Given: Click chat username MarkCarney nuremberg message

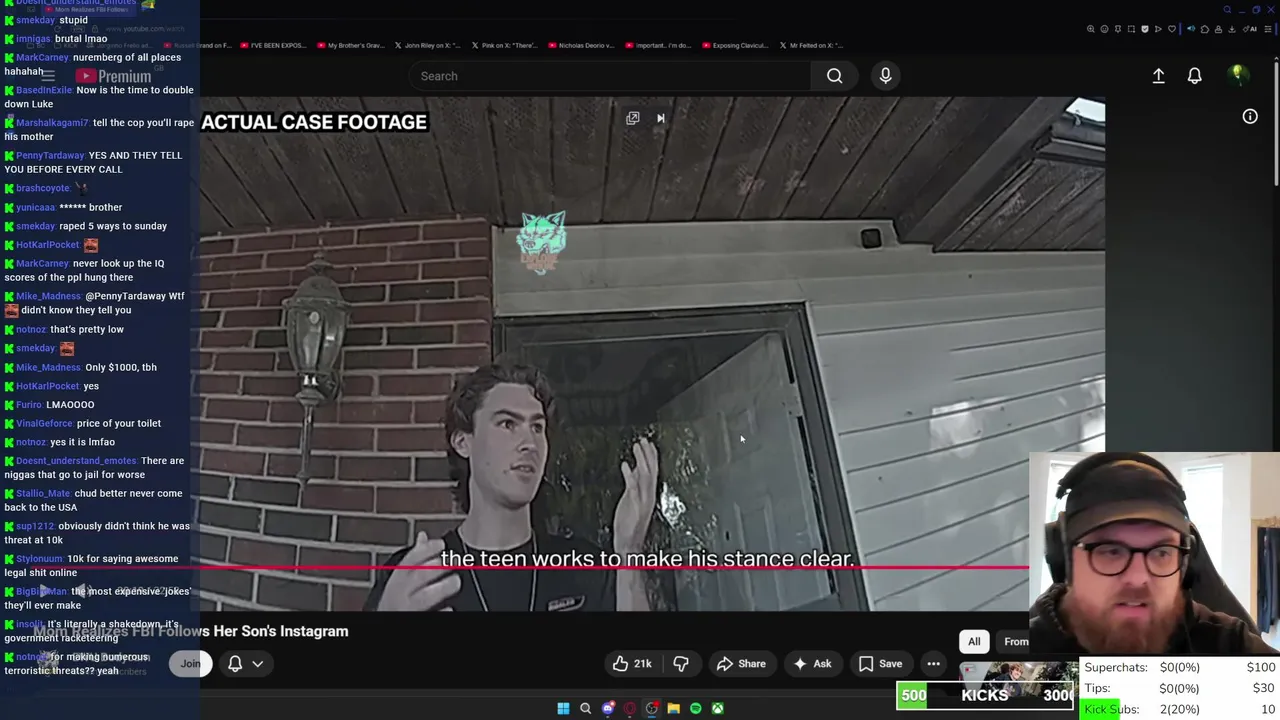Looking at the screenshot, I should pos(42,57).
